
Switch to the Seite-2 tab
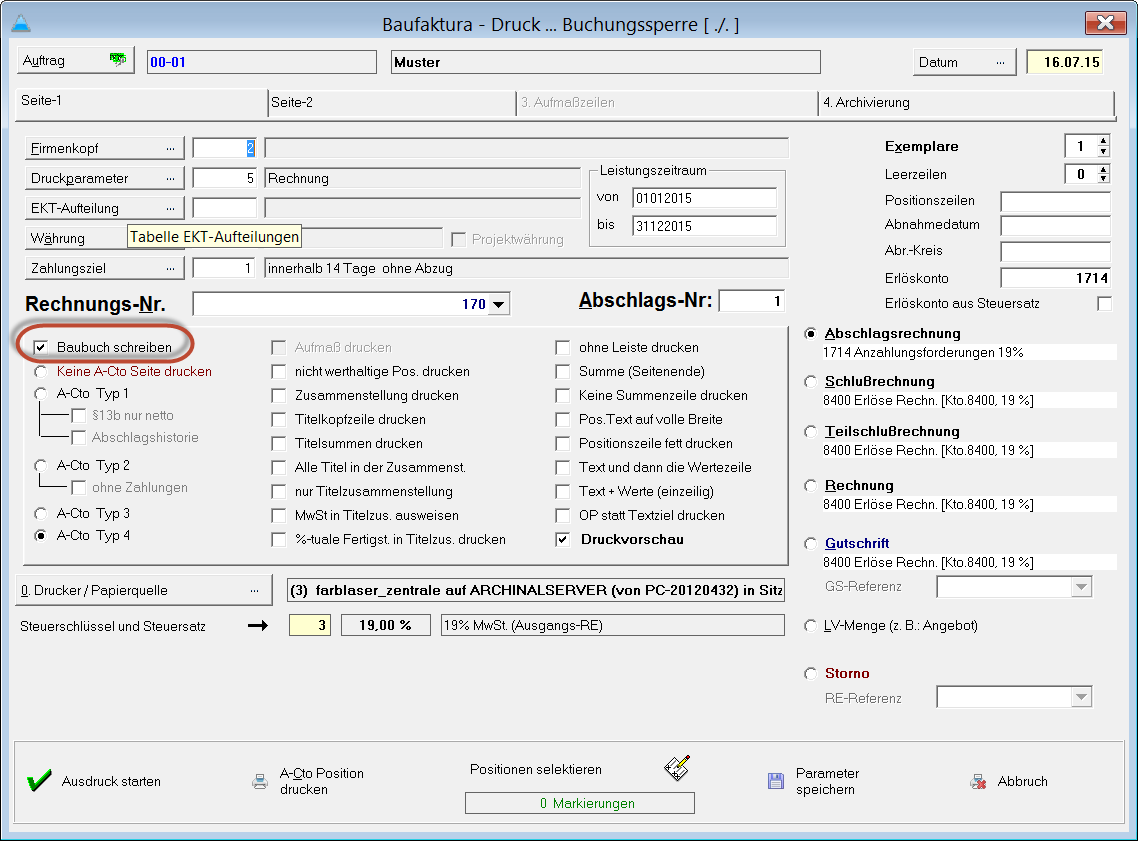point(292,102)
